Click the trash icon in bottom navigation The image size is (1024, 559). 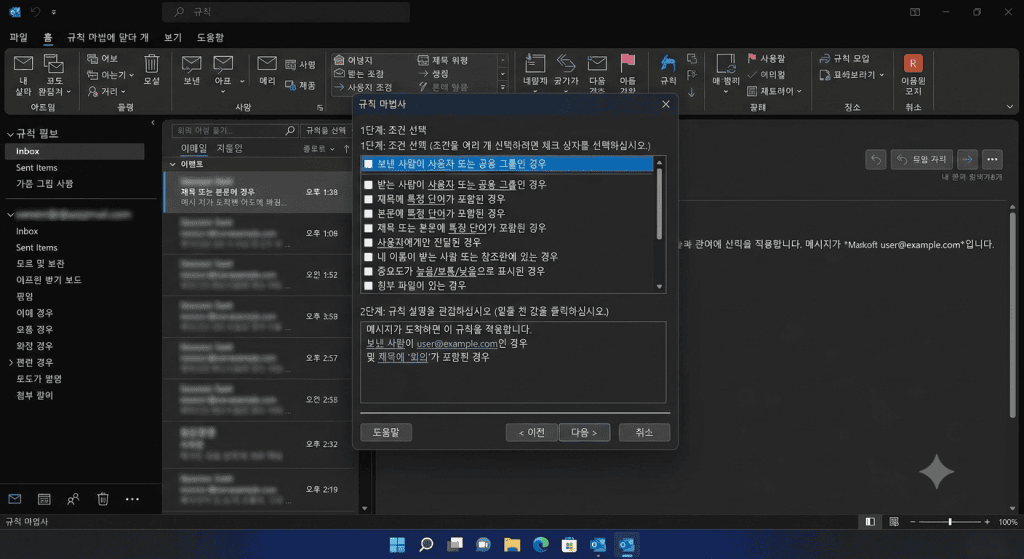point(103,499)
